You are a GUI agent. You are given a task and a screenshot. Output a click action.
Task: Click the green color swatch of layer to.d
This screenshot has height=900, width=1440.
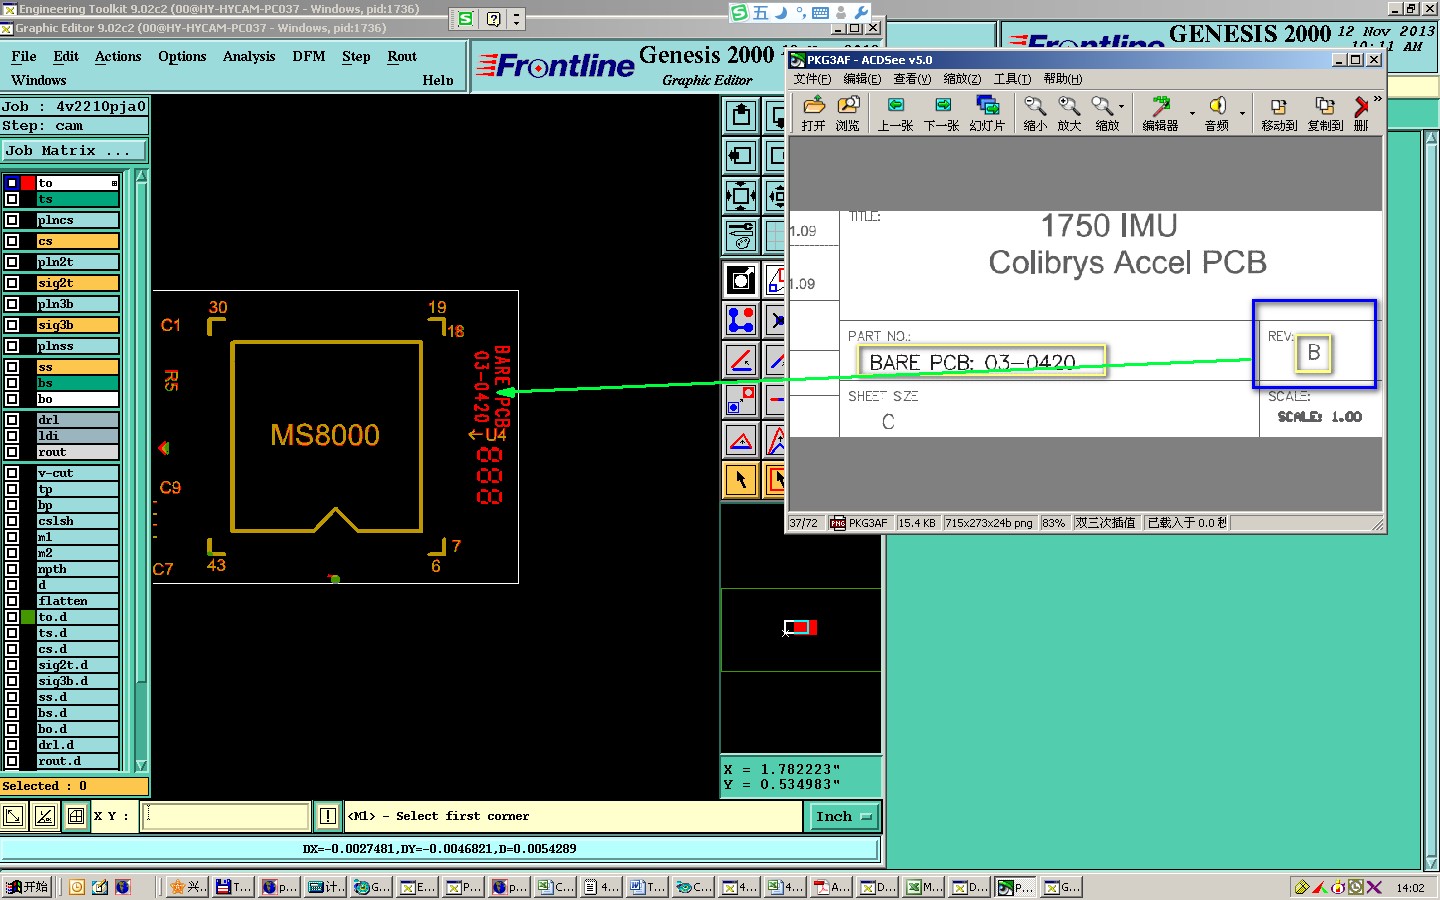coord(28,617)
